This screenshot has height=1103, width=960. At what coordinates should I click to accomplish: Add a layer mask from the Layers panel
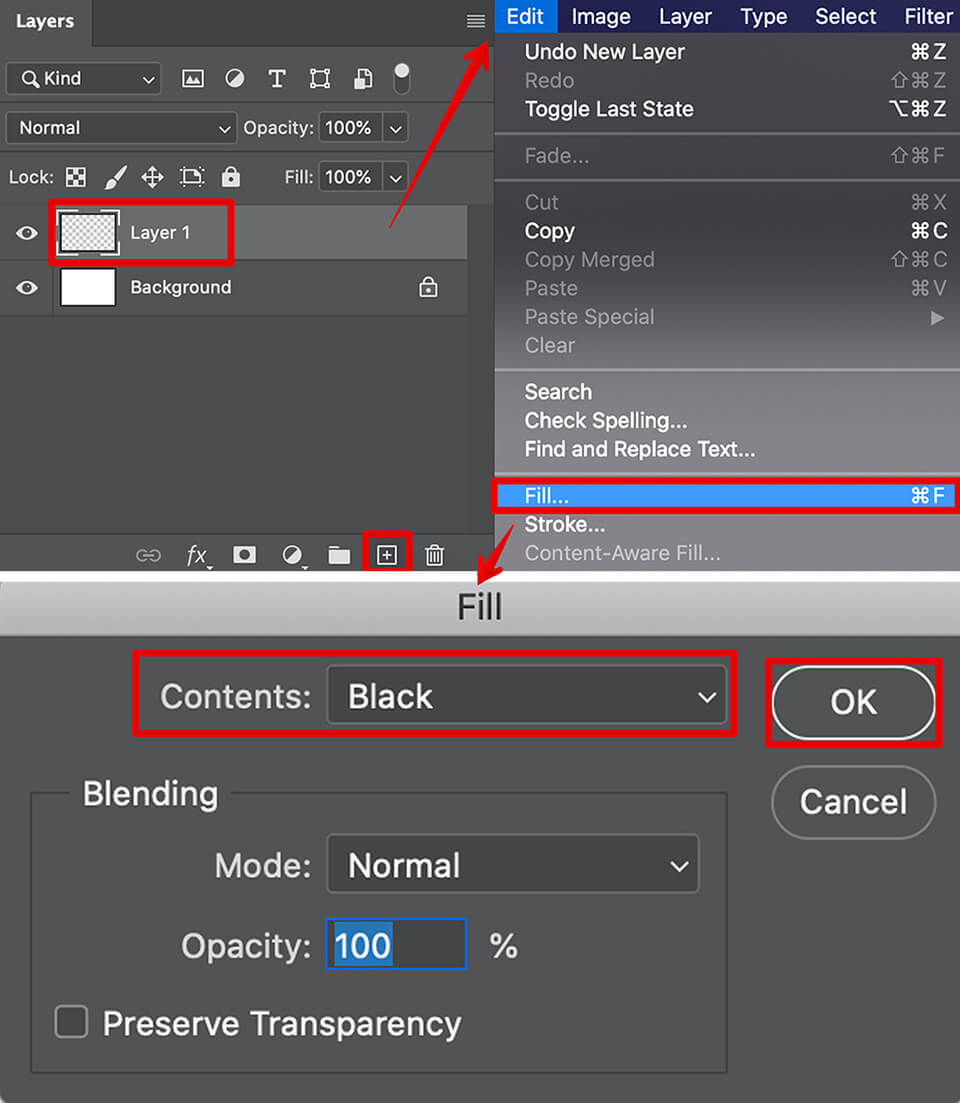pyautogui.click(x=244, y=555)
